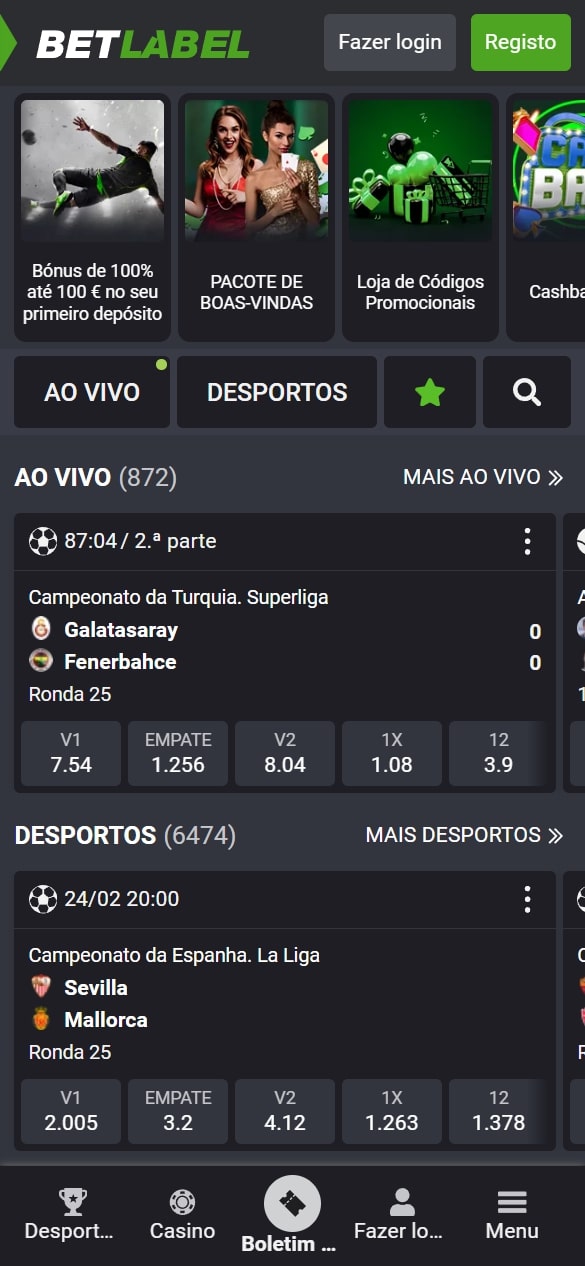This screenshot has width=585, height=1266.
Task: Tap the Desportos trophy icon in bottom bar
Action: tap(73, 1202)
